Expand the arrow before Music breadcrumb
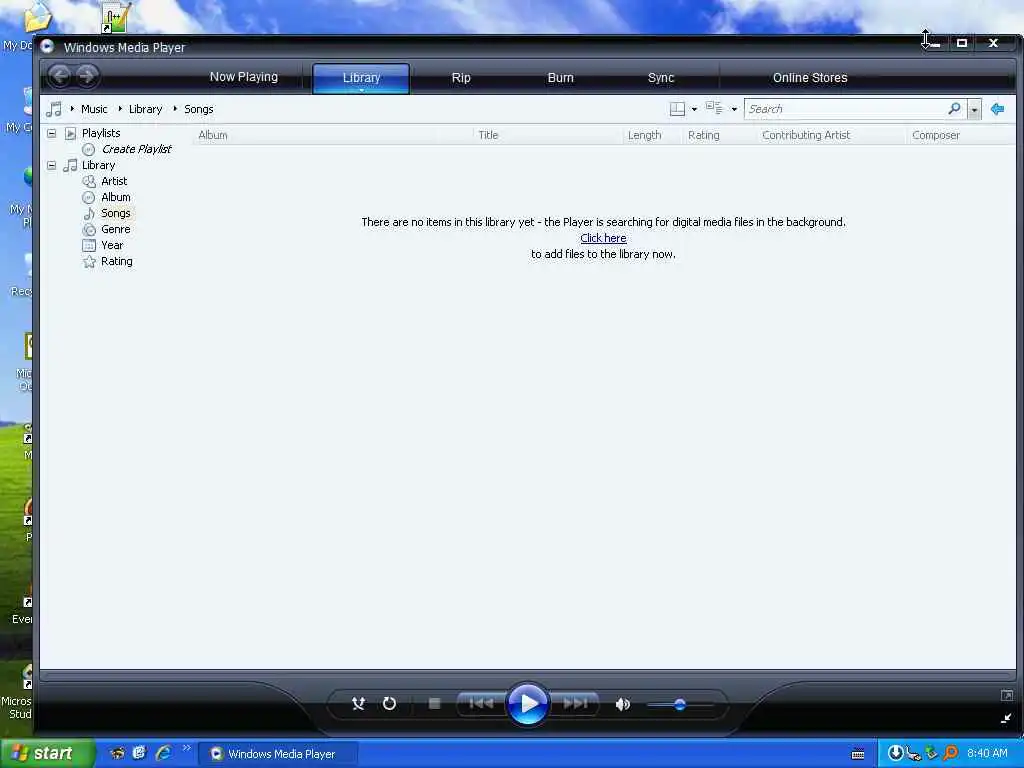 tap(72, 109)
